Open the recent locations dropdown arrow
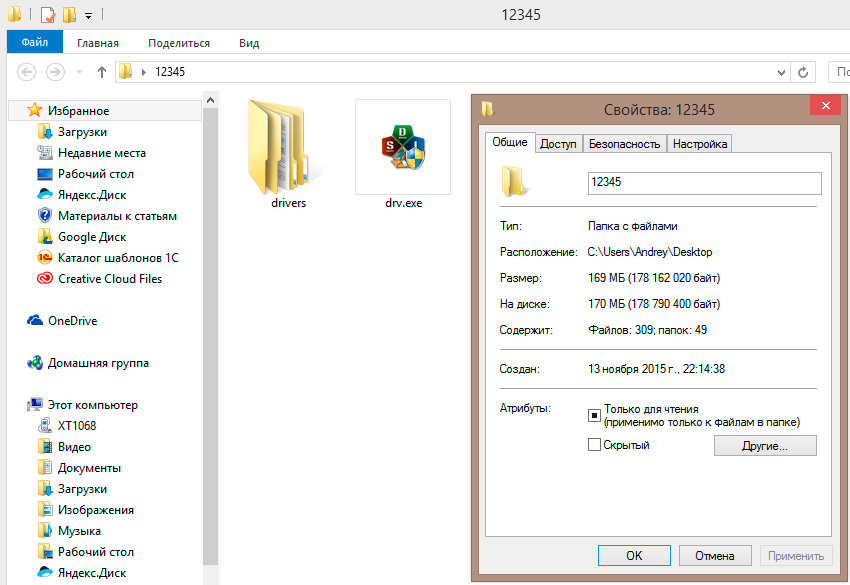 (x=79, y=72)
